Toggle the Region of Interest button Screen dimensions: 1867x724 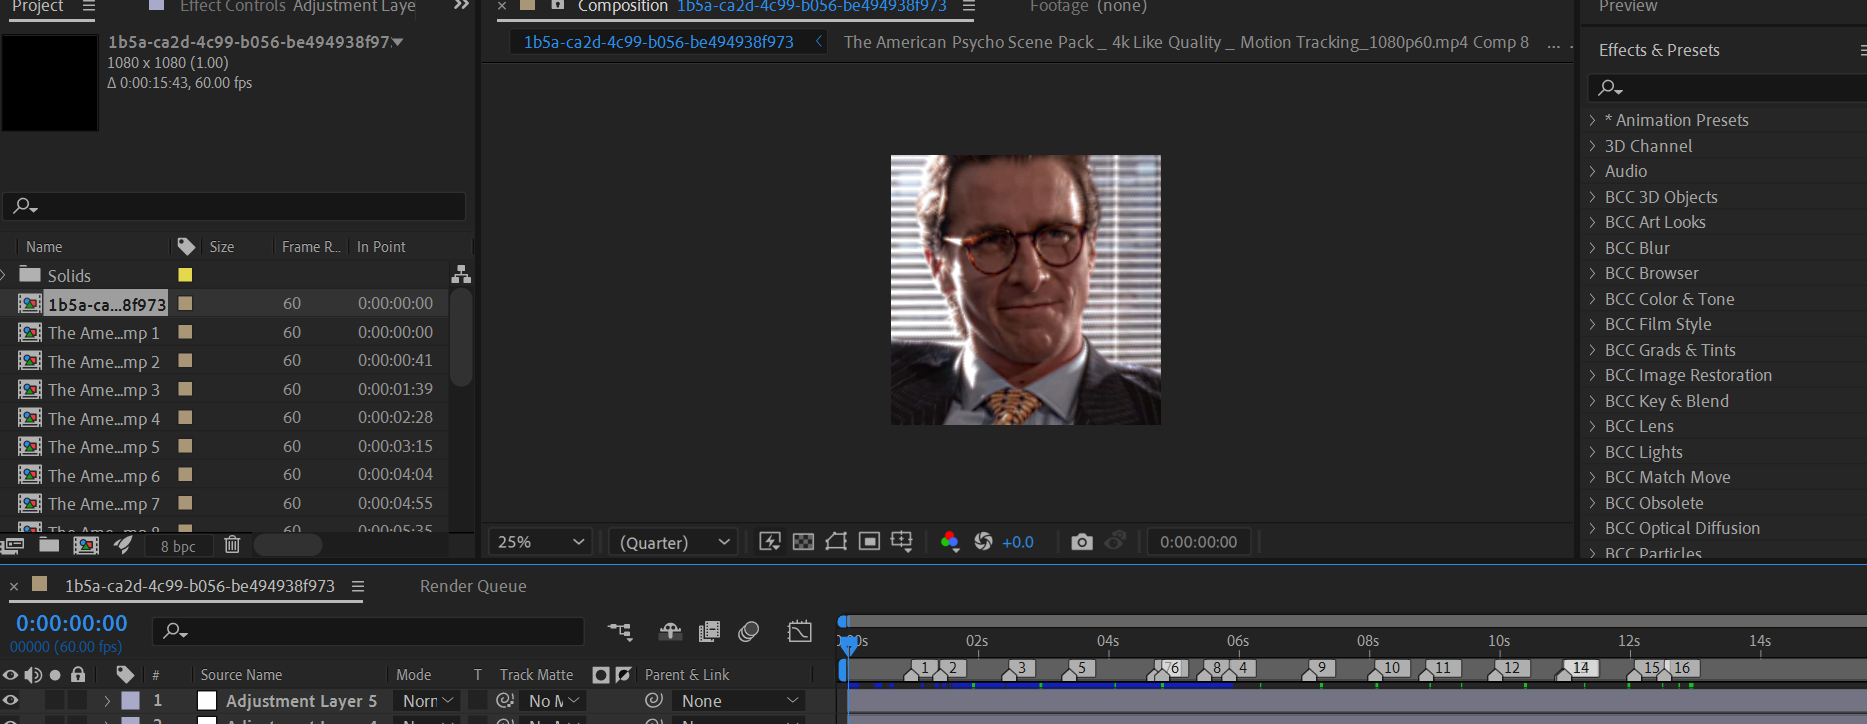[x=870, y=541]
